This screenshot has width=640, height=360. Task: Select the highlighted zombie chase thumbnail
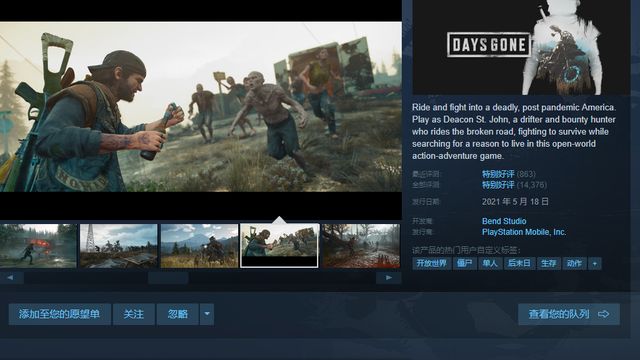[280, 246]
